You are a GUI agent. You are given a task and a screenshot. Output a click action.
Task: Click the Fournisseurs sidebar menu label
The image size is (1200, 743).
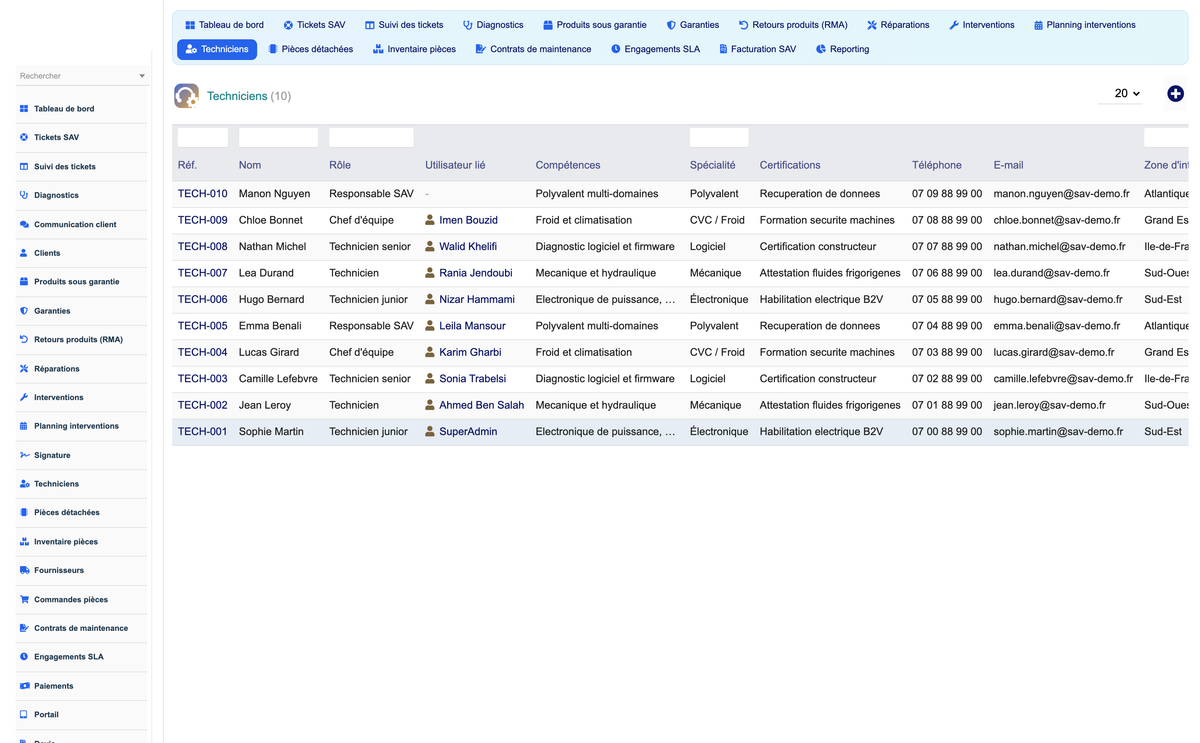point(59,571)
